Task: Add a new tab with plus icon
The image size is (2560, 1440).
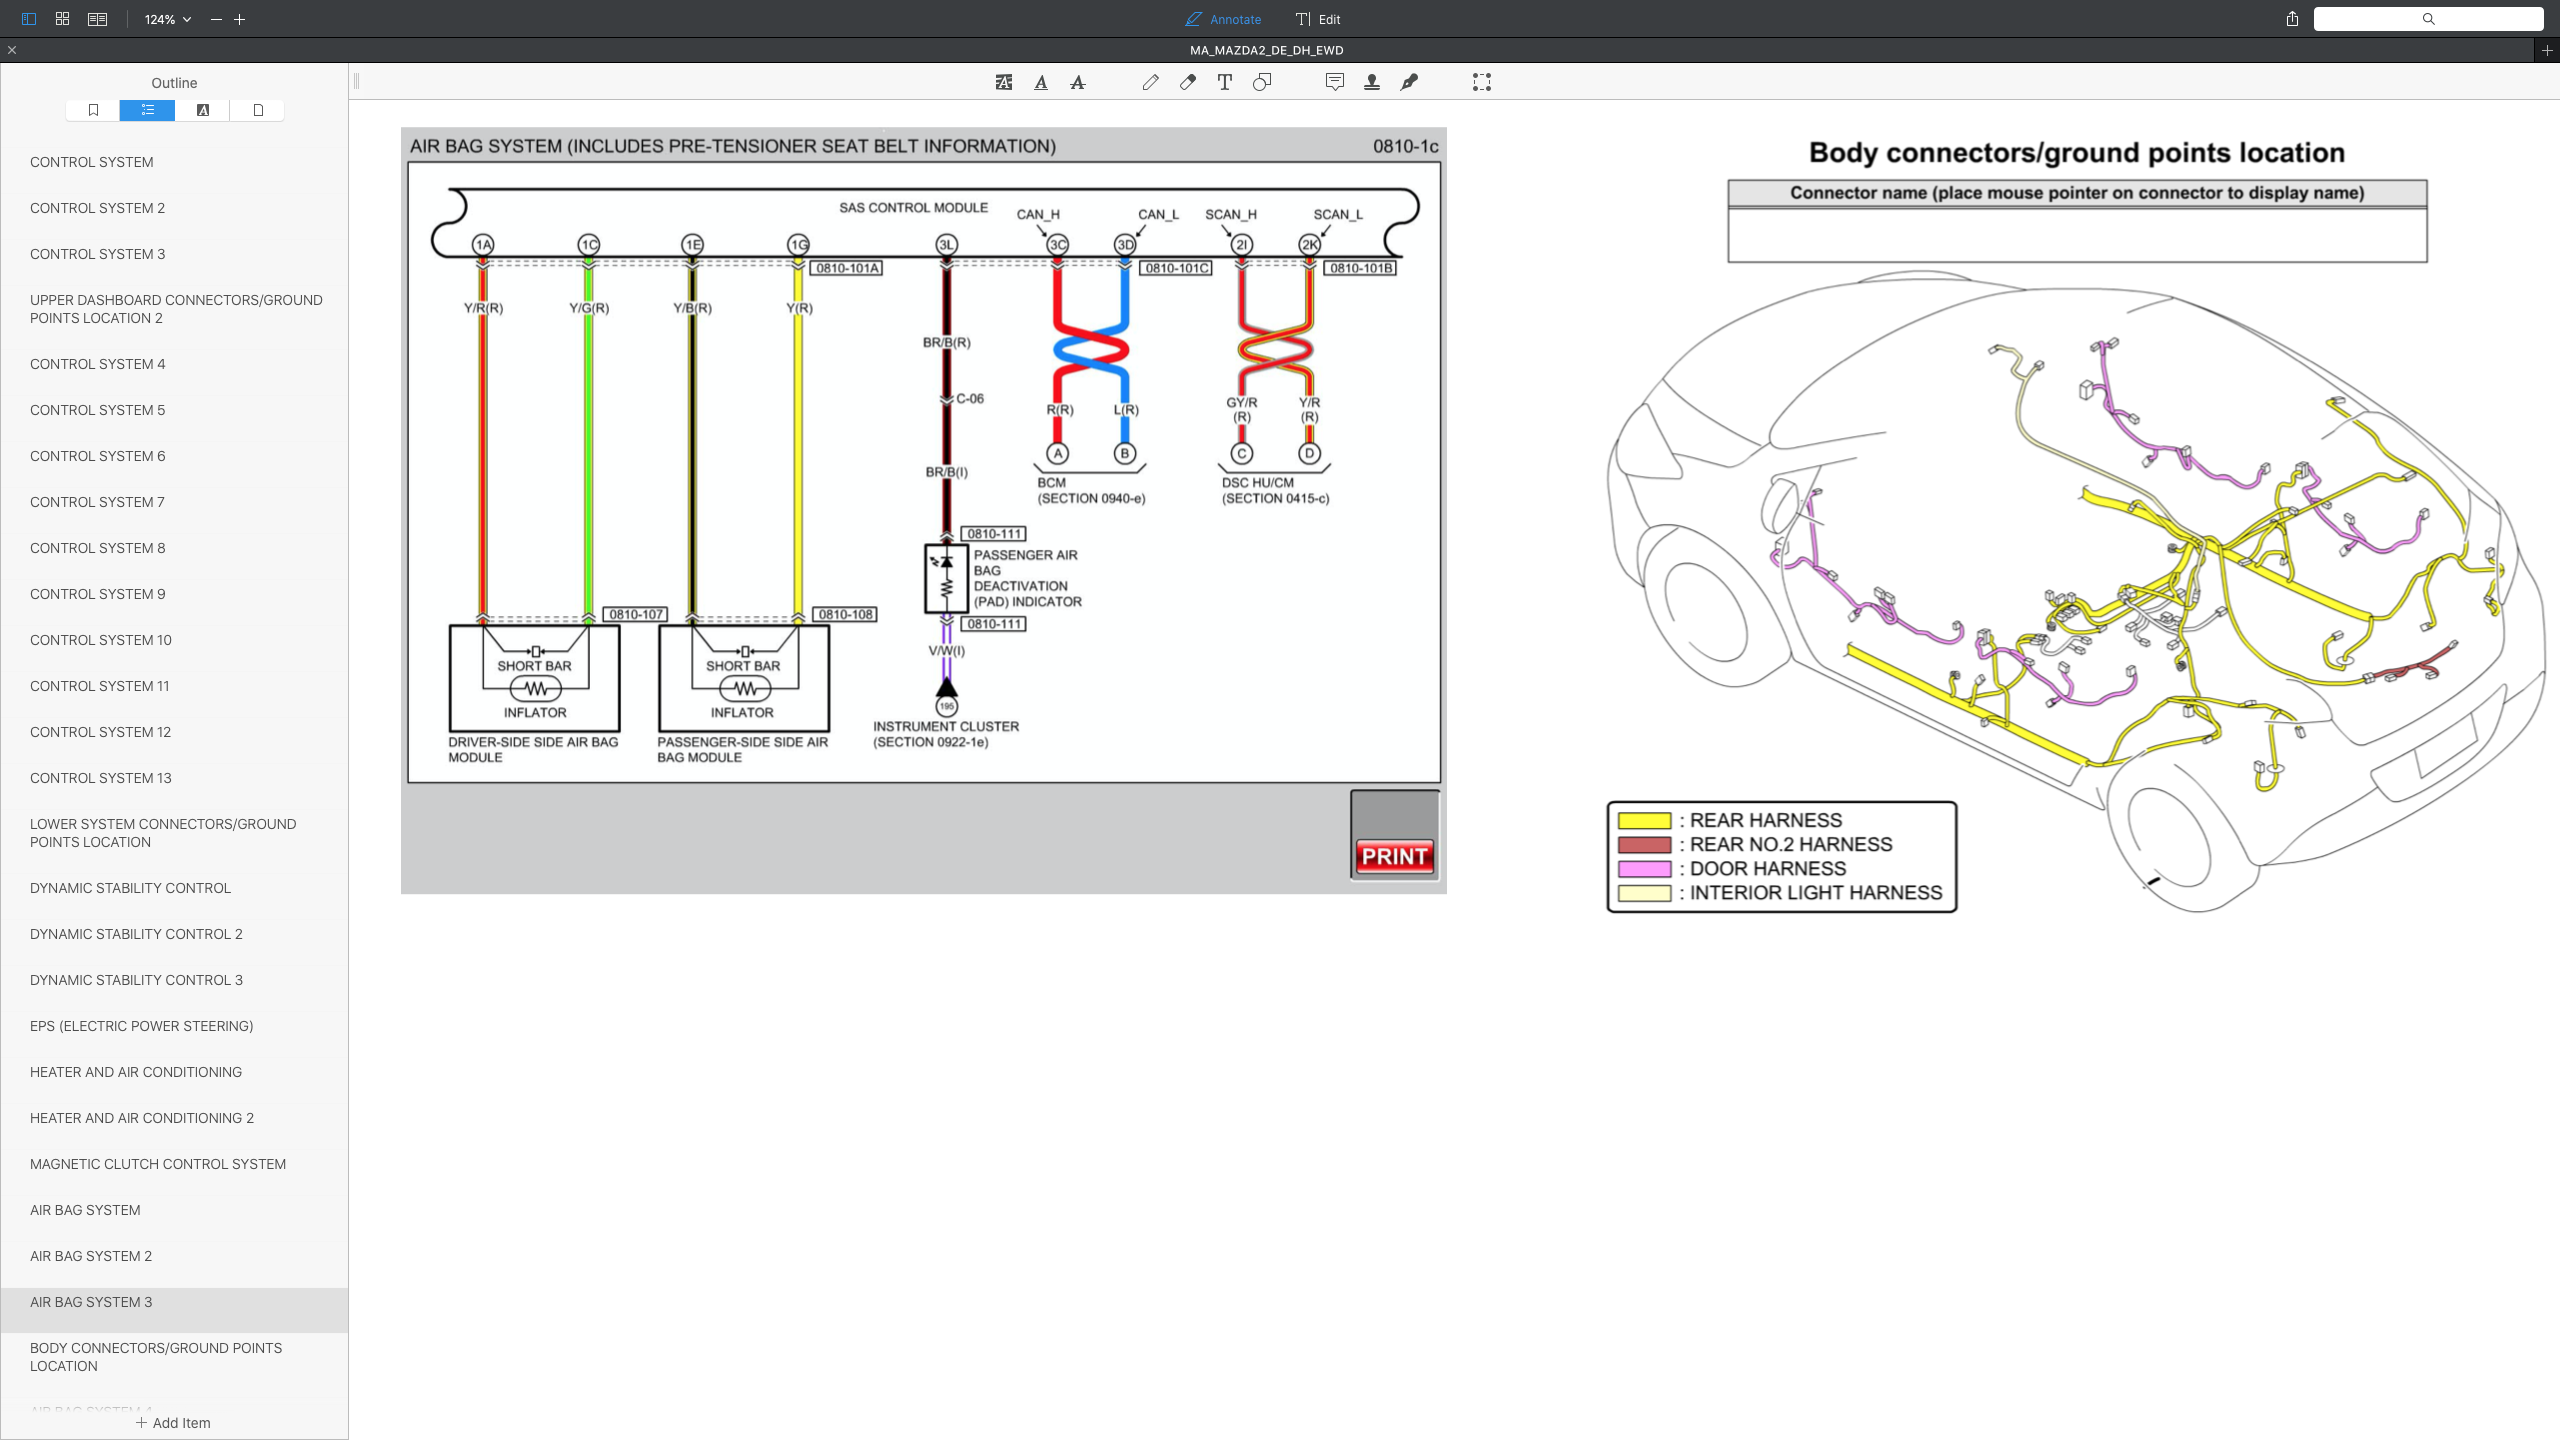Action: point(2547,50)
